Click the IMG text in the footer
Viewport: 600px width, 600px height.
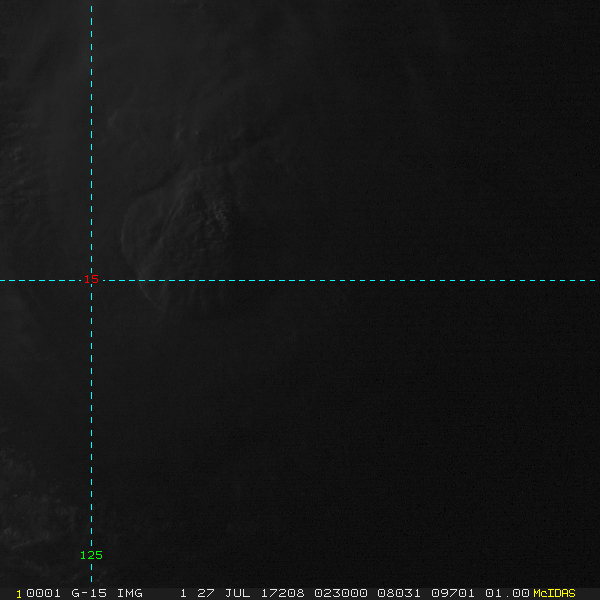click(x=130, y=593)
